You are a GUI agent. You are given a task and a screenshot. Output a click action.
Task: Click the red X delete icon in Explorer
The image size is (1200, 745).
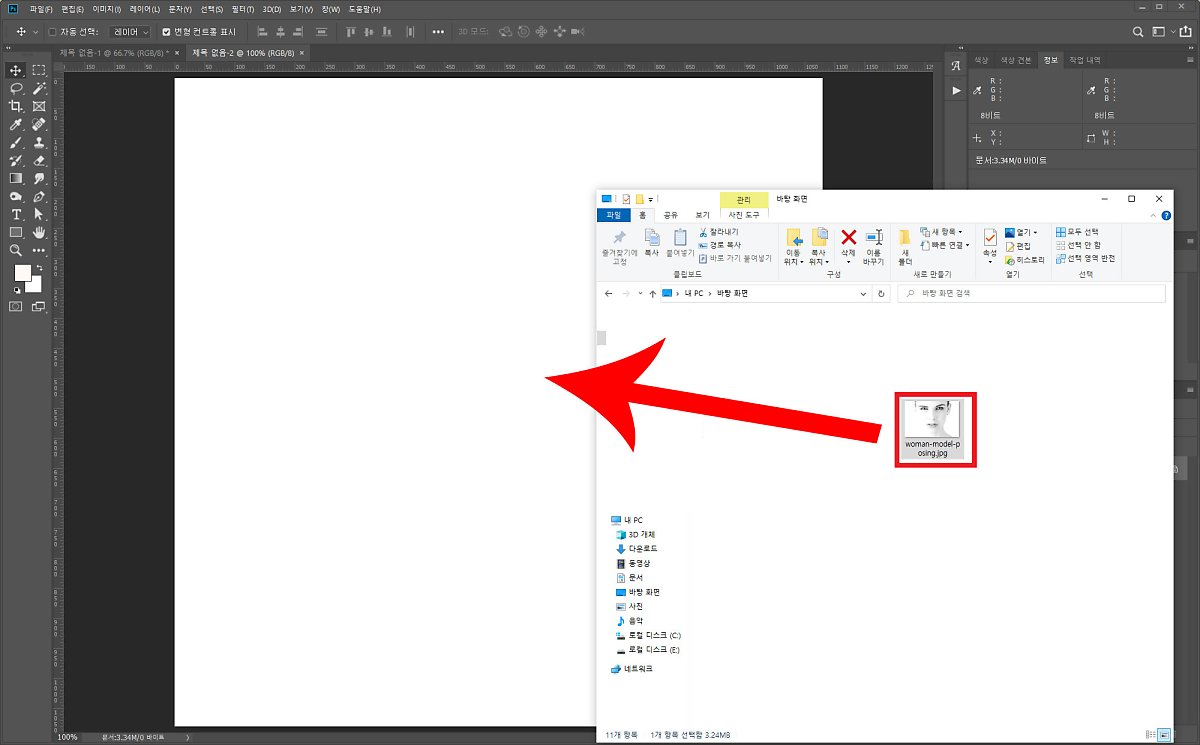(848, 237)
